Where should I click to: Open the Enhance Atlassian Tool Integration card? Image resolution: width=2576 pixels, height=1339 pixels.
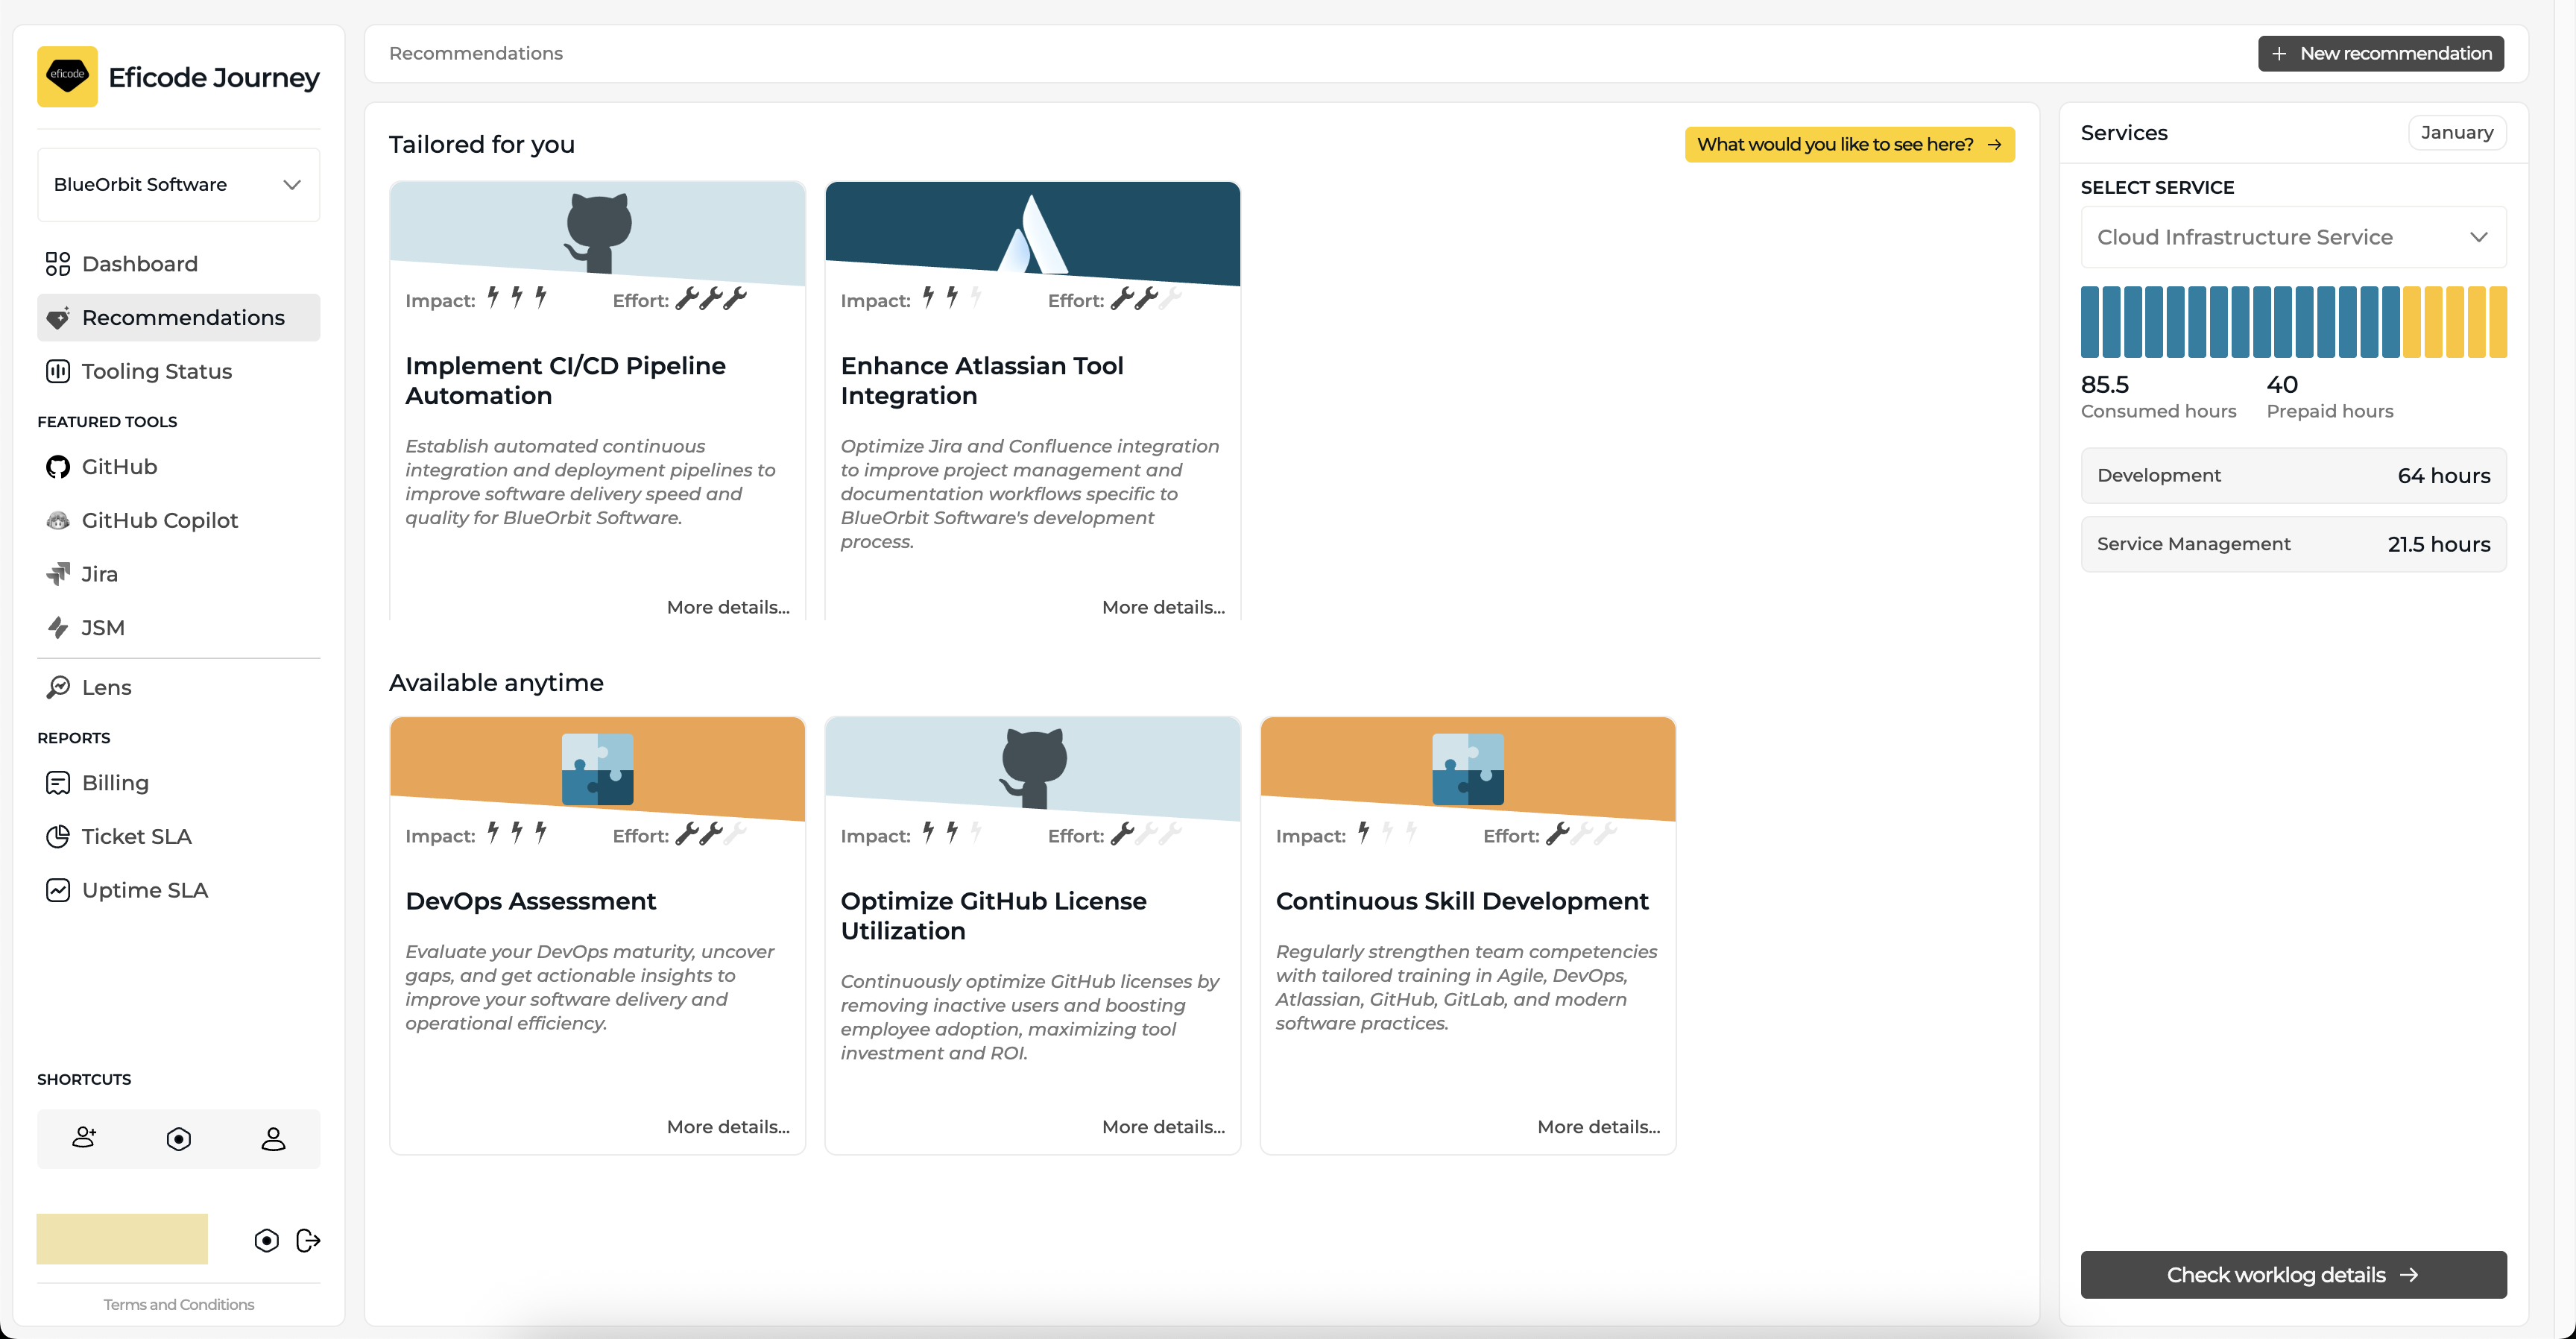(x=981, y=380)
